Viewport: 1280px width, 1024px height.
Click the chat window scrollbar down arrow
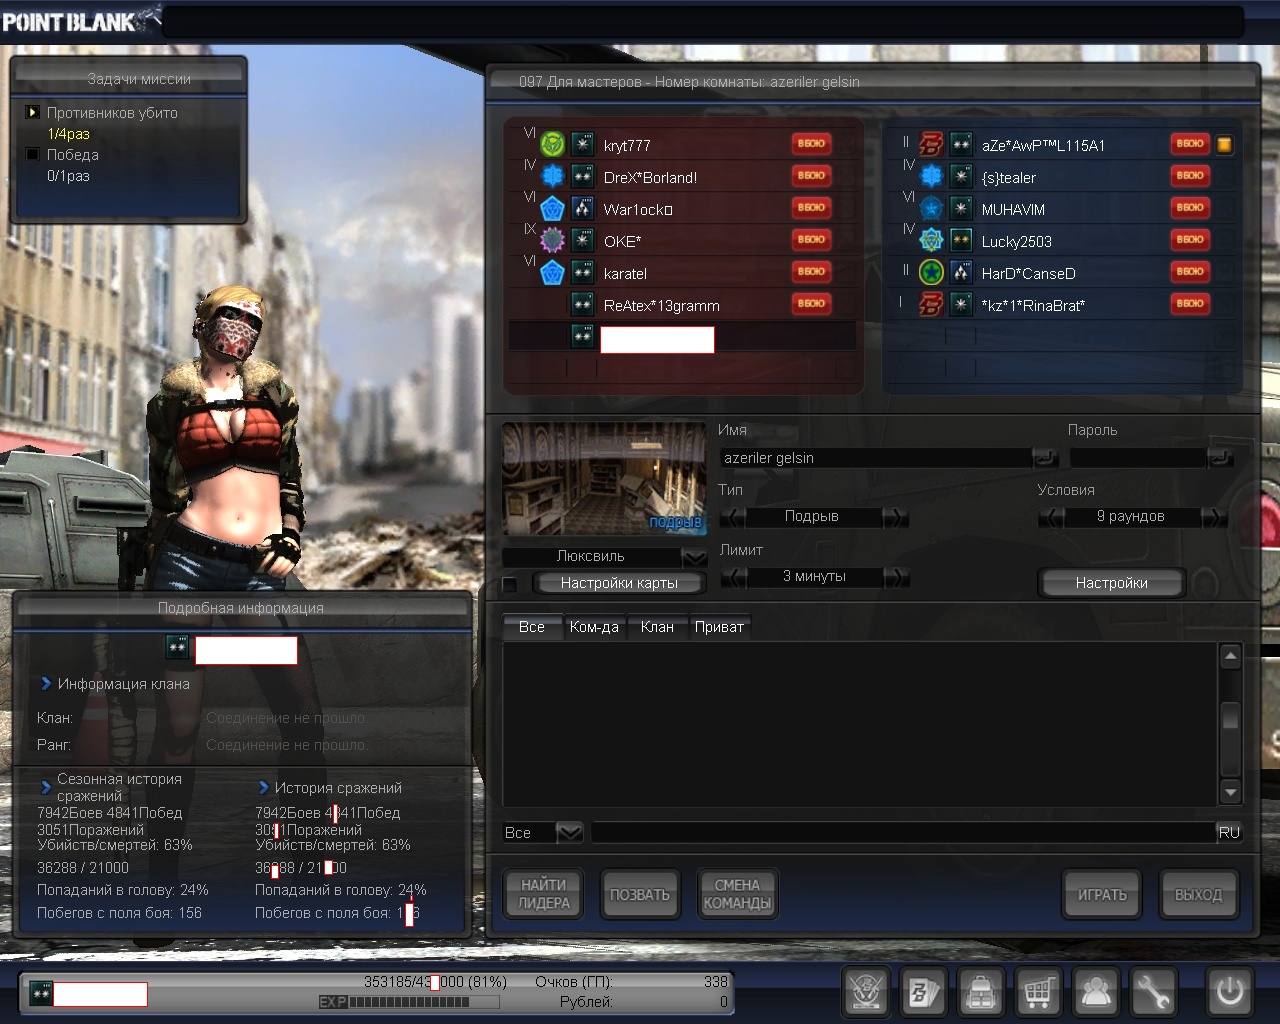pos(1231,792)
